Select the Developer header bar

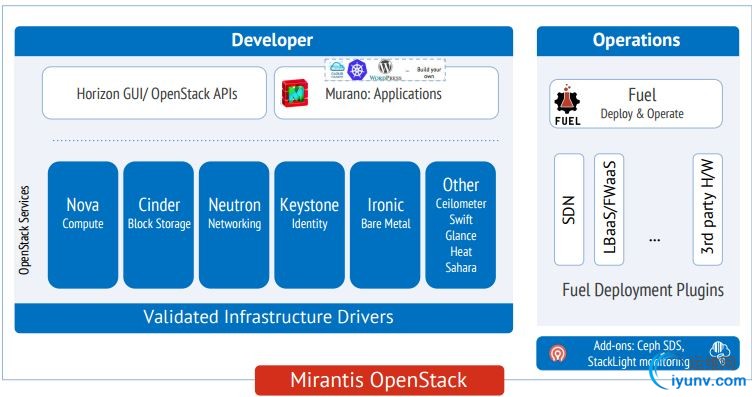pyautogui.click(x=264, y=41)
